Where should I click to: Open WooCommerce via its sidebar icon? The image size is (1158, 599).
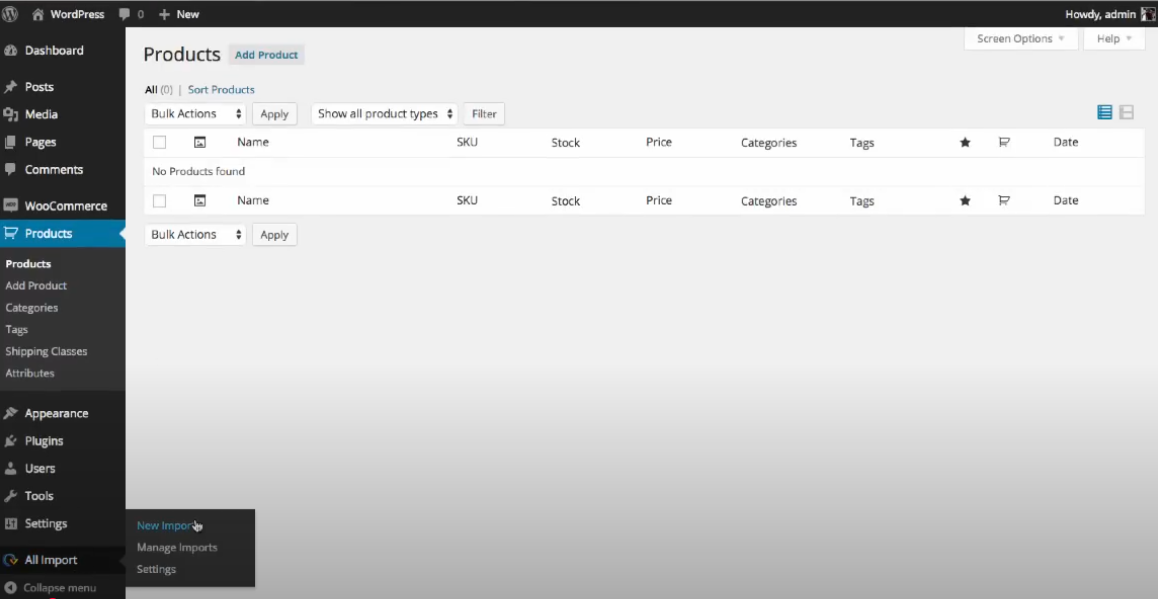pyautogui.click(x=10, y=206)
